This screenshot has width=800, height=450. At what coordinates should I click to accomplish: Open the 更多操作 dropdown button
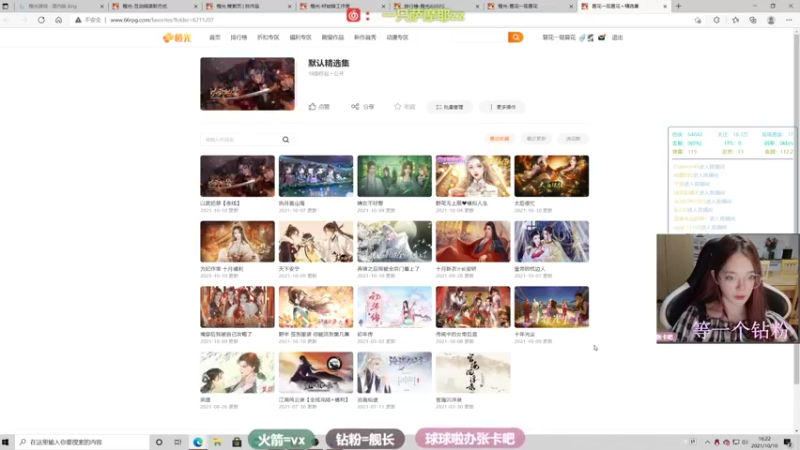pyautogui.click(x=503, y=107)
